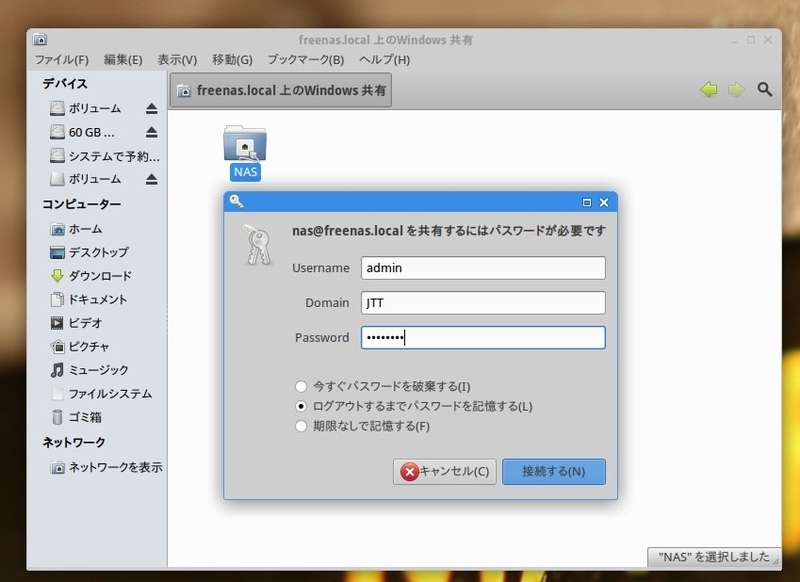Maximize the password dialog
Image resolution: width=800 pixels, height=582 pixels.
587,203
